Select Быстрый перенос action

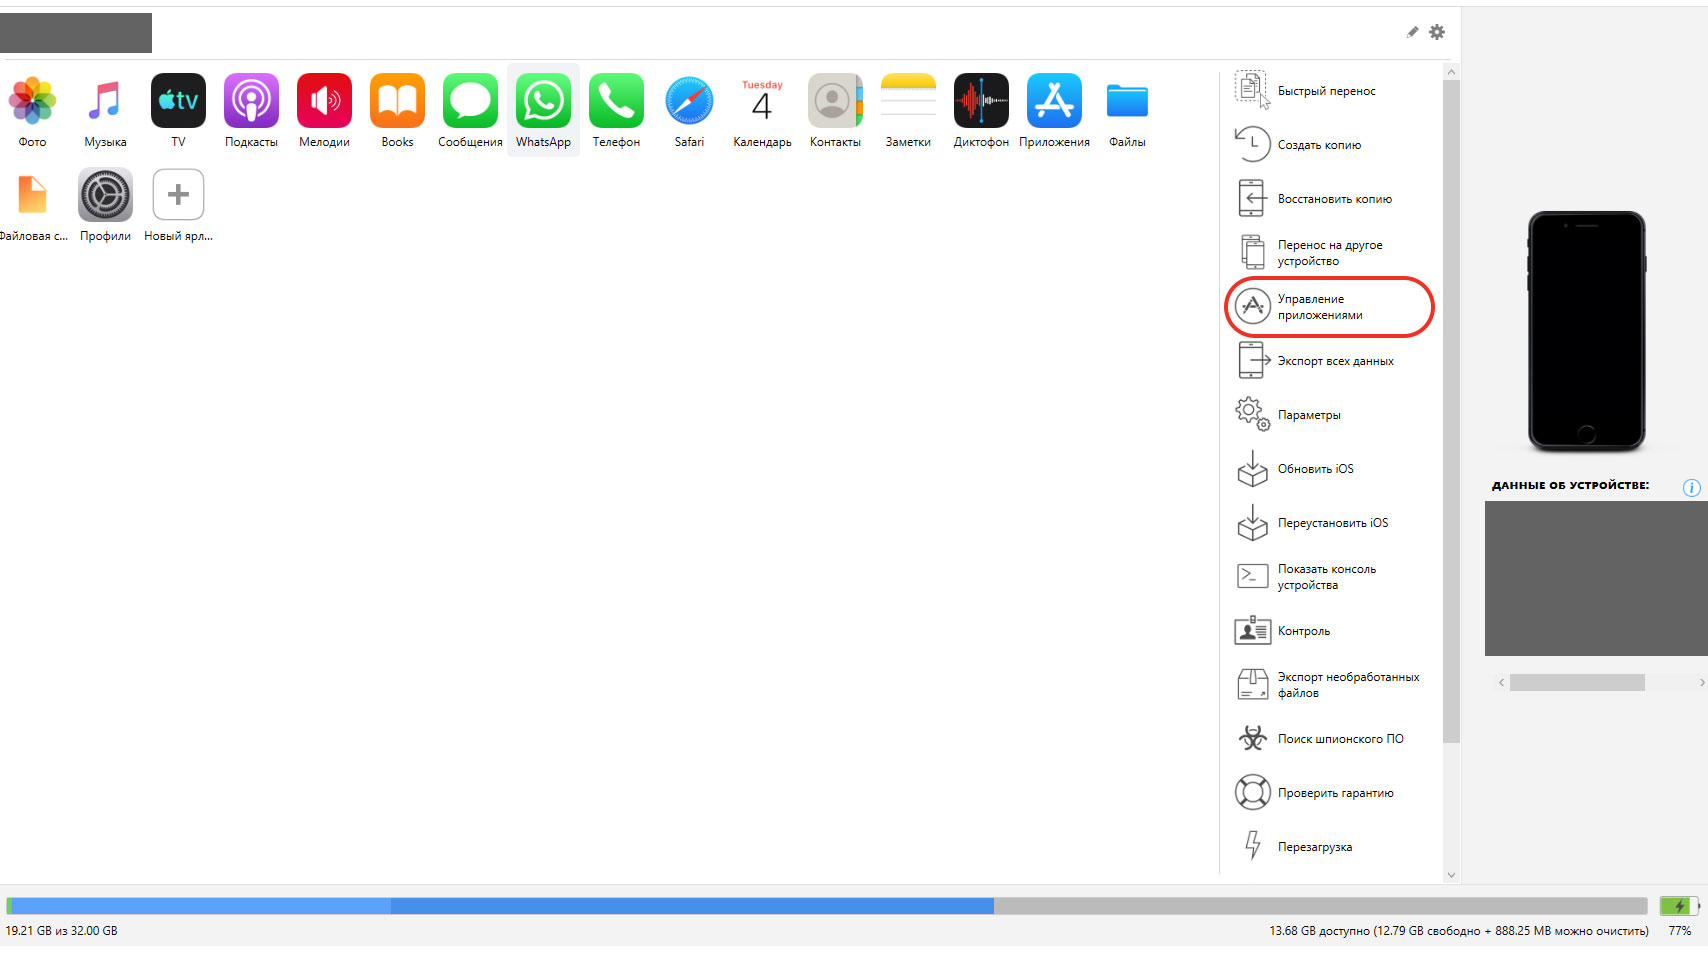1326,91
